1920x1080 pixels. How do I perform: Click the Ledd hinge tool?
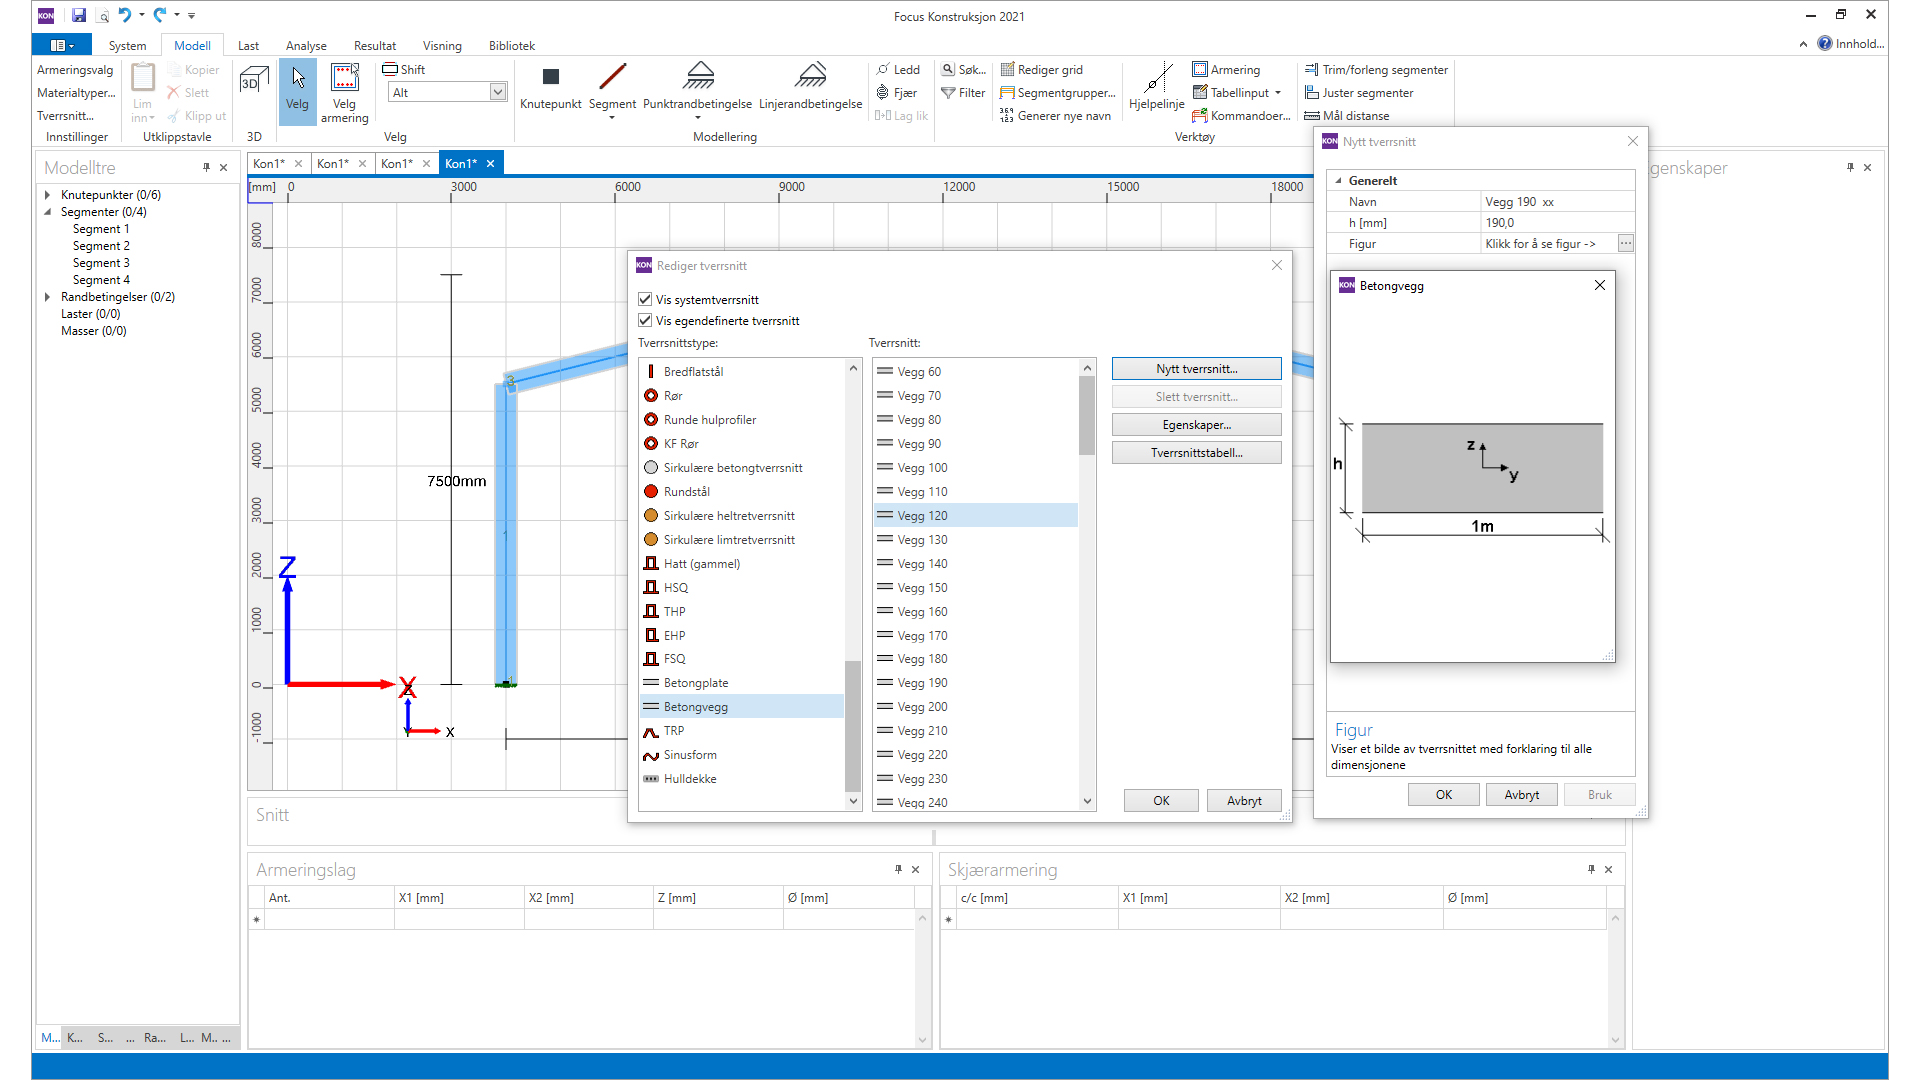[898, 70]
